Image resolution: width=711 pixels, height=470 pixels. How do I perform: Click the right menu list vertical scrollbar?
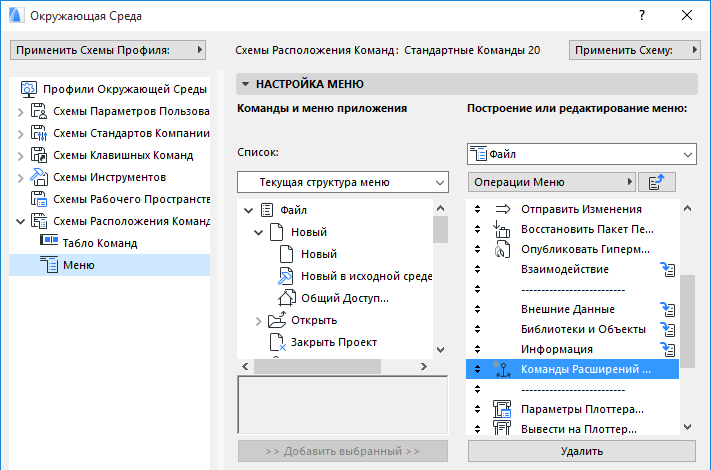pyautogui.click(x=687, y=310)
